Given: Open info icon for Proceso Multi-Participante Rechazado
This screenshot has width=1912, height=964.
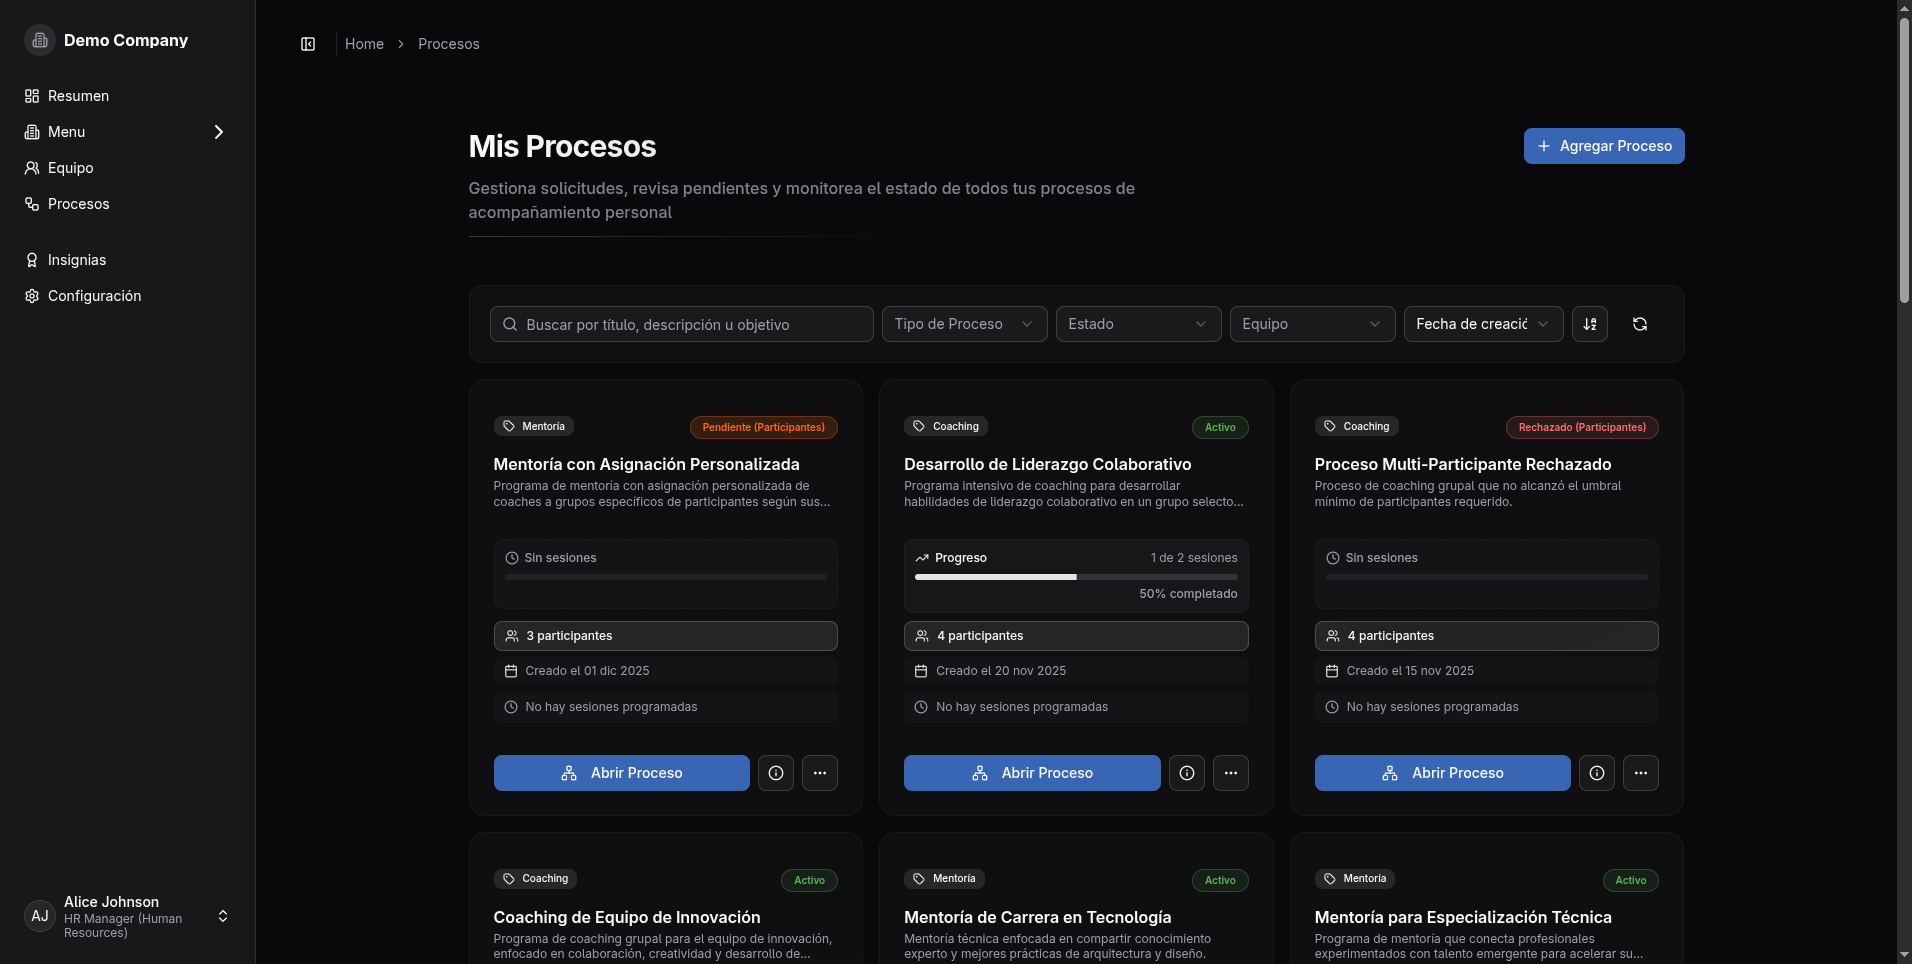Looking at the screenshot, I should (1596, 773).
